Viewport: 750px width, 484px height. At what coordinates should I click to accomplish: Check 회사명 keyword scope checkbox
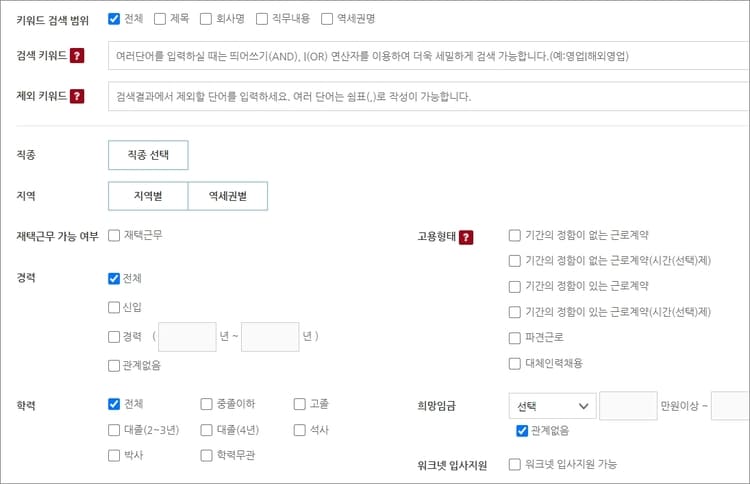coord(206,19)
